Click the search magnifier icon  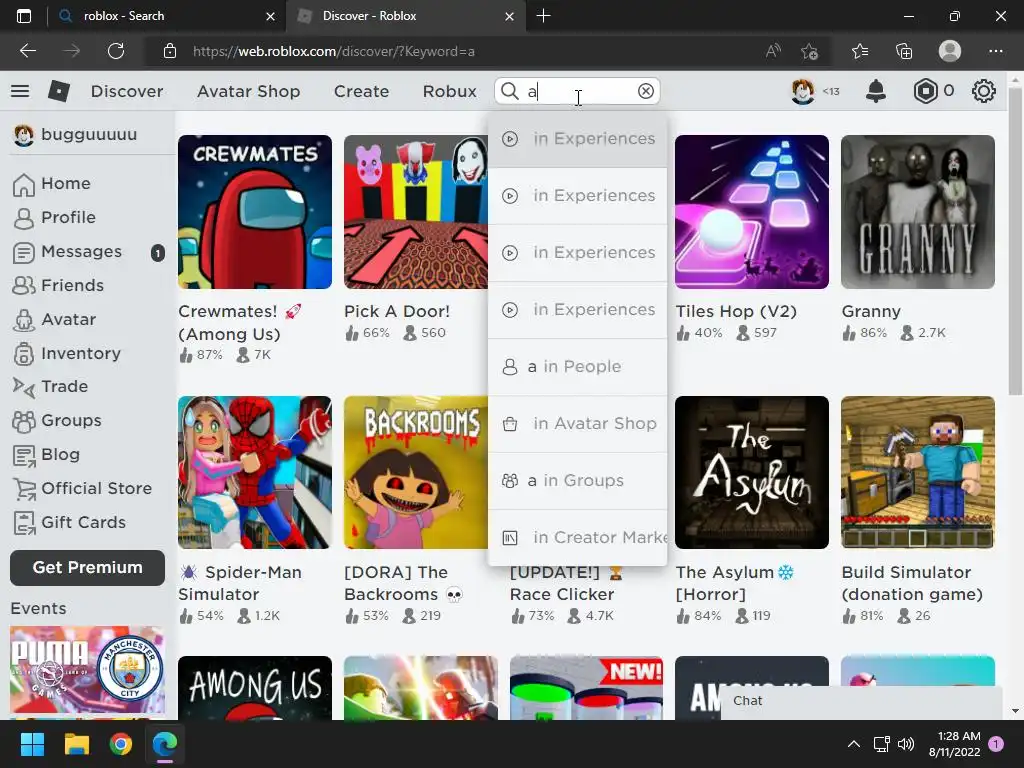(x=509, y=91)
